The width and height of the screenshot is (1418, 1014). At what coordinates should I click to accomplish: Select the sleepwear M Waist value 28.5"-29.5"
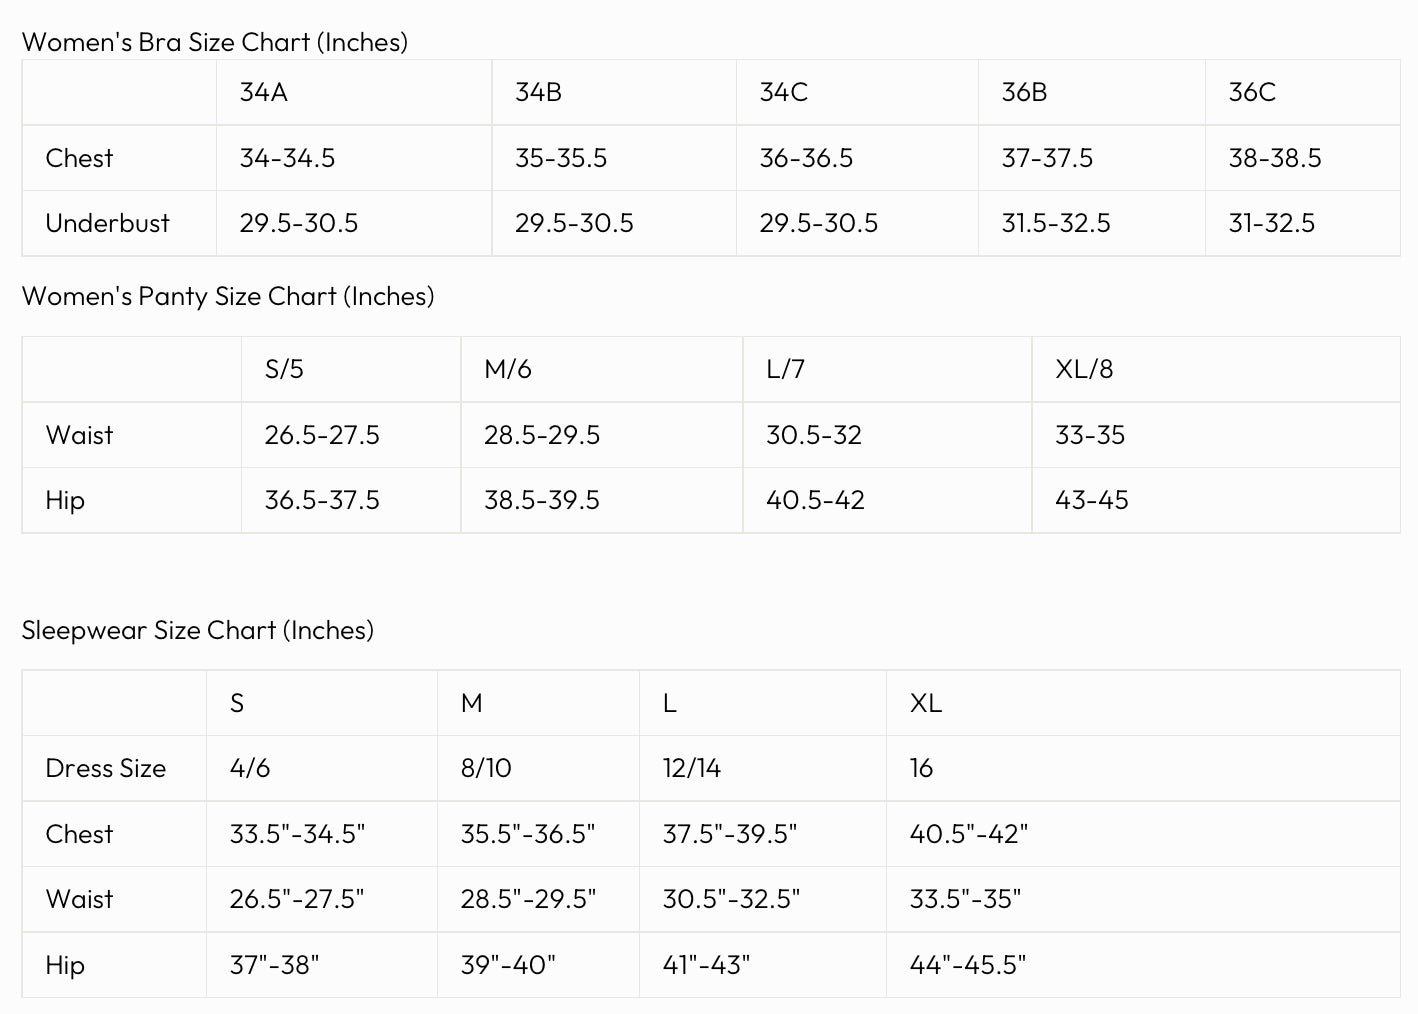528,899
